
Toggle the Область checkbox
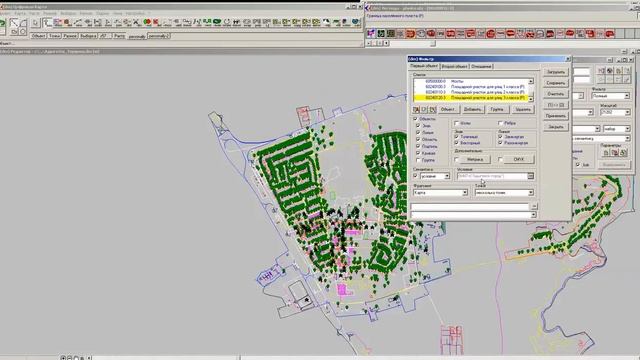(418, 139)
